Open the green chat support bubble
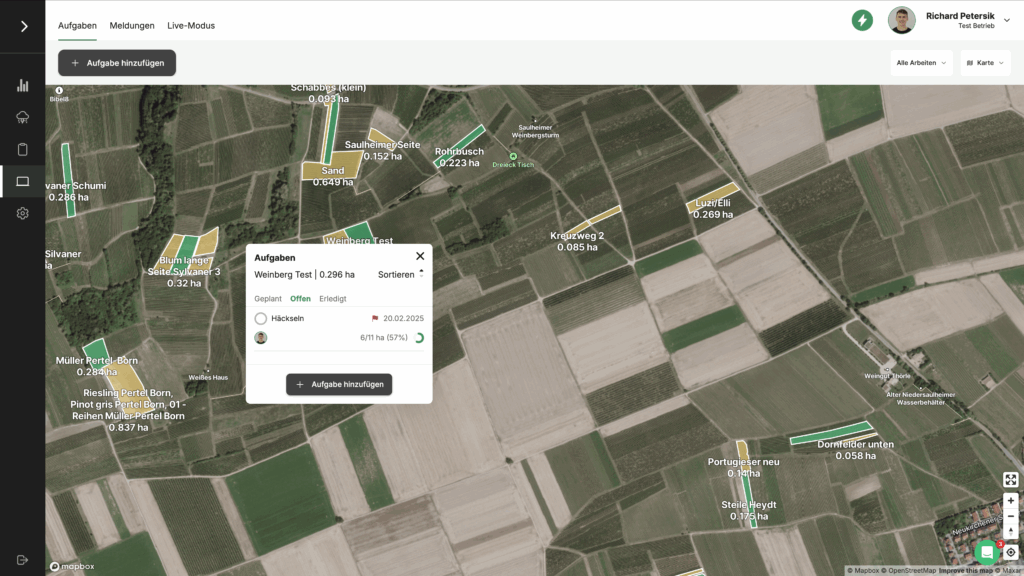1024x576 pixels. coord(987,552)
